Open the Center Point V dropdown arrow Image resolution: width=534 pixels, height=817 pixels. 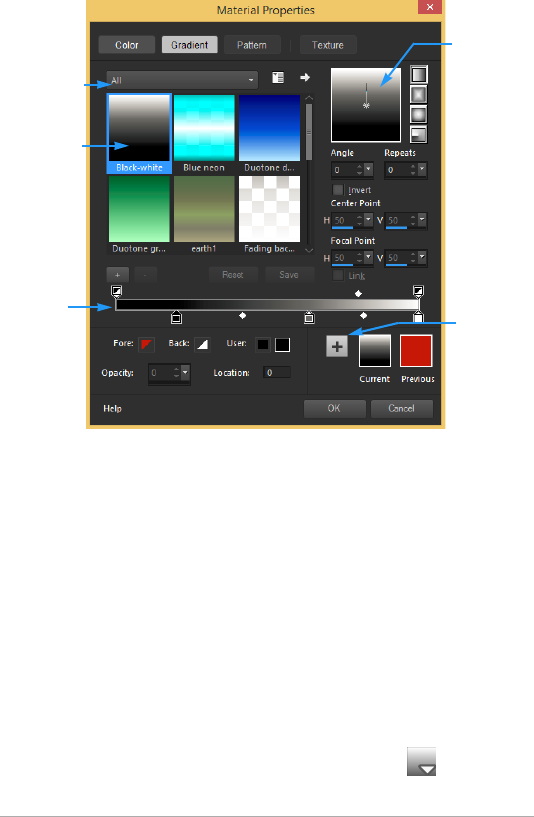click(x=422, y=220)
